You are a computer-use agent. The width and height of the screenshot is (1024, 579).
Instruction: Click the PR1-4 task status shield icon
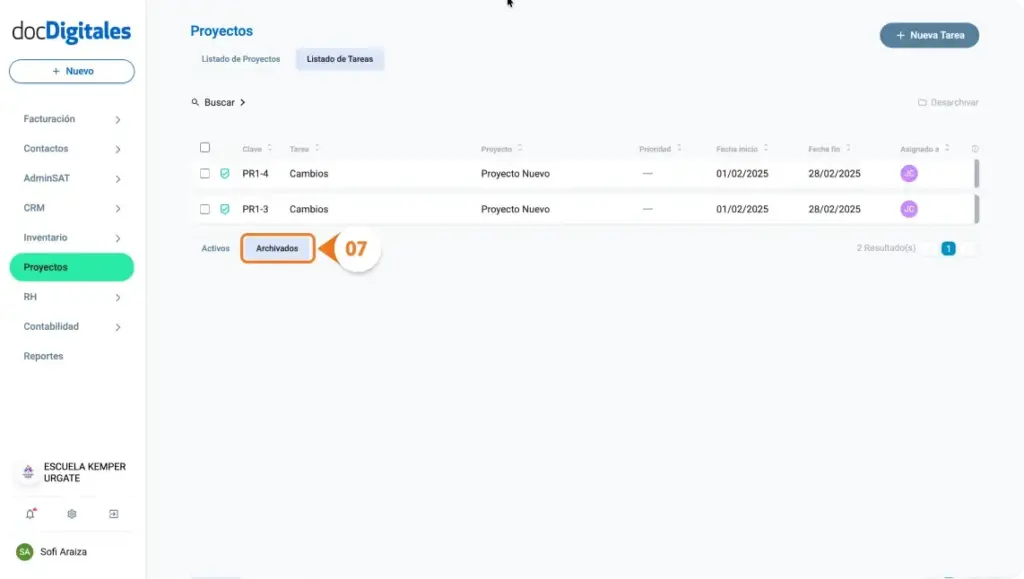point(225,174)
